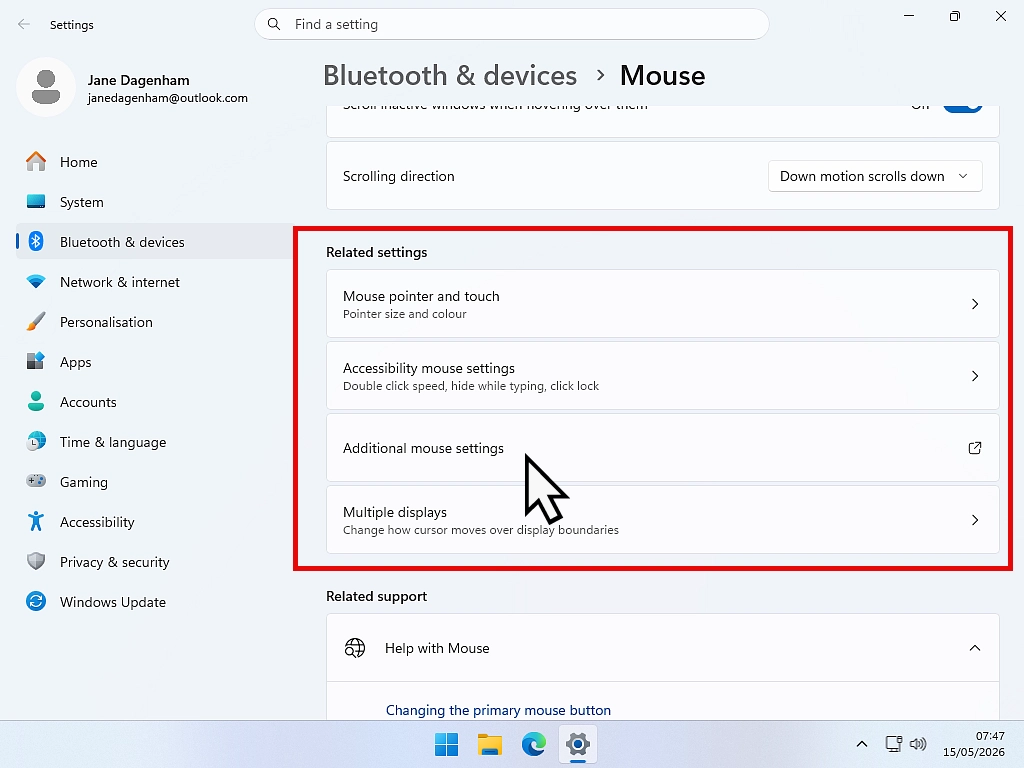Click Mouse pointer and touch chevron
This screenshot has height=768, width=1024.
(974, 304)
